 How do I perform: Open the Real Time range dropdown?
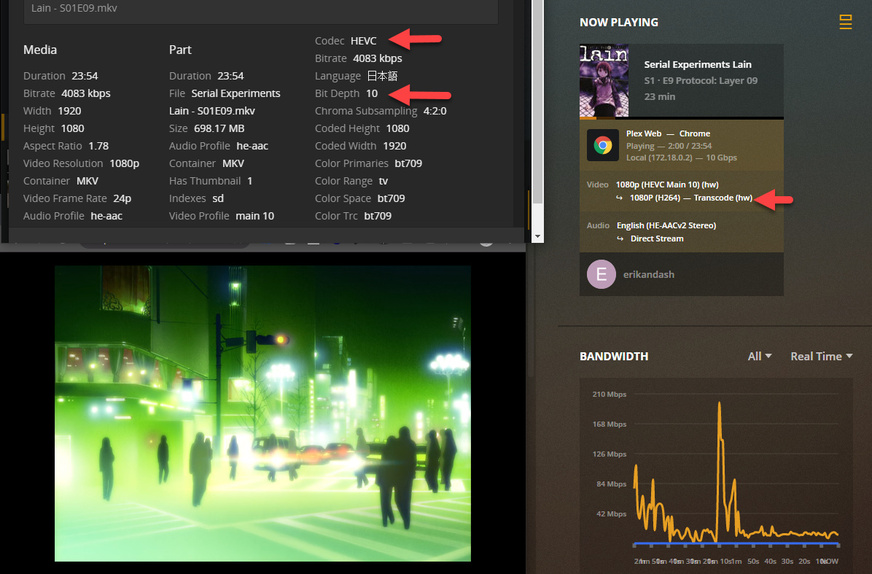pyautogui.click(x=821, y=356)
